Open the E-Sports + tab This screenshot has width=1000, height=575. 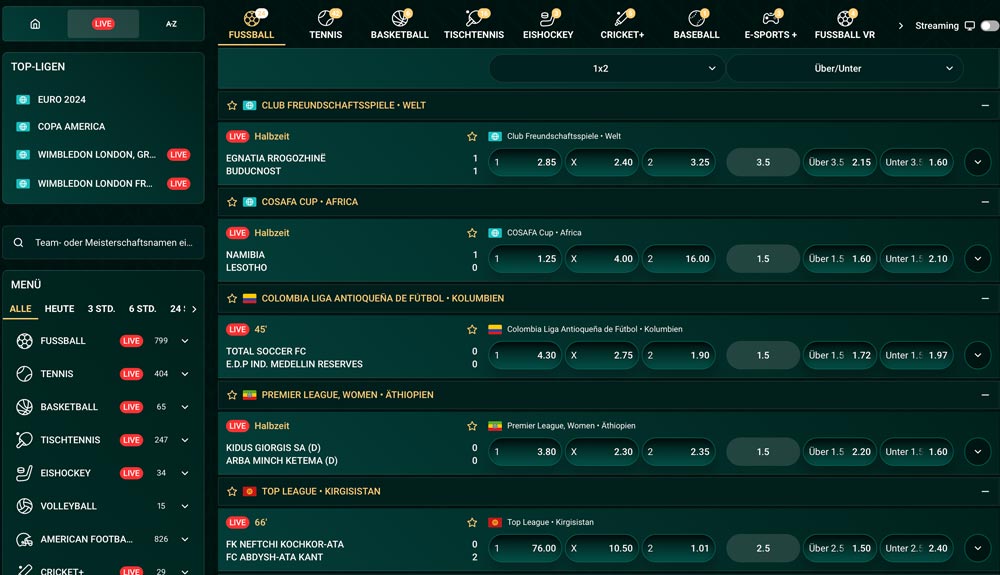[770, 25]
